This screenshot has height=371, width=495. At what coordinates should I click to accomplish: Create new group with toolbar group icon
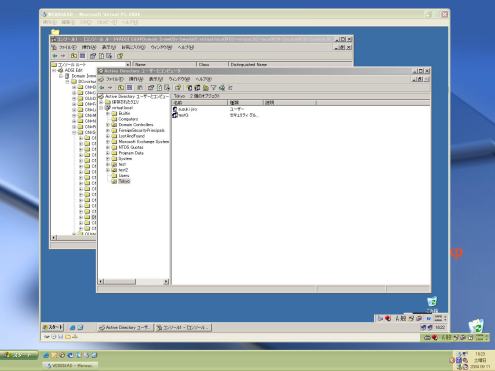(x=197, y=88)
